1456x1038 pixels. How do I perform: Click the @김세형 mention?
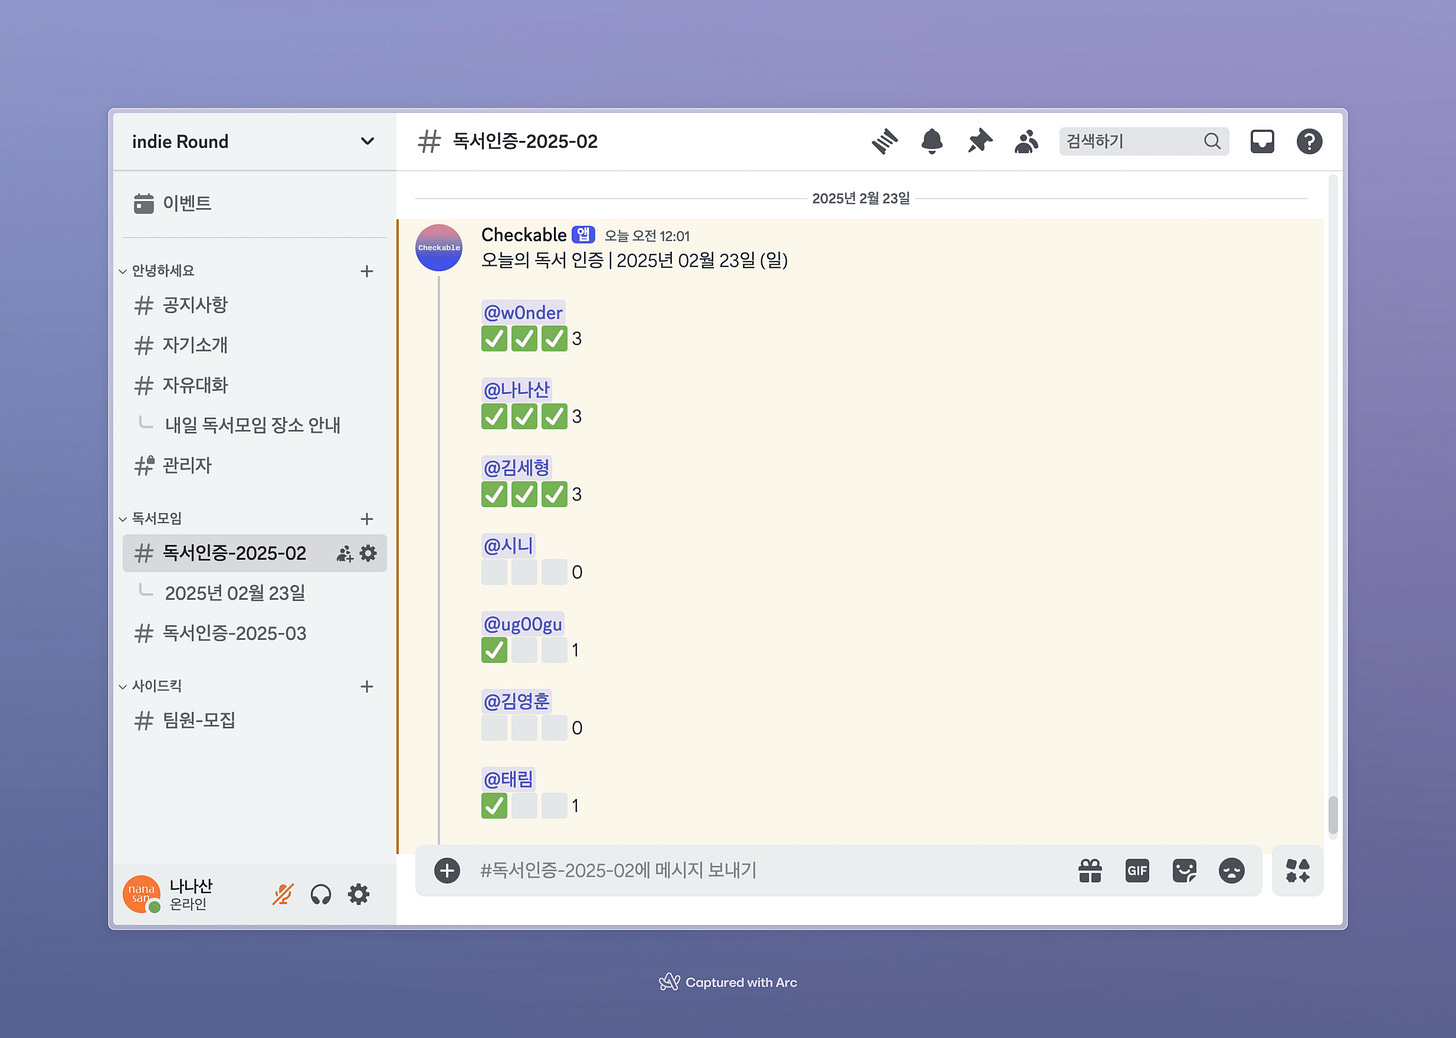coord(517,468)
